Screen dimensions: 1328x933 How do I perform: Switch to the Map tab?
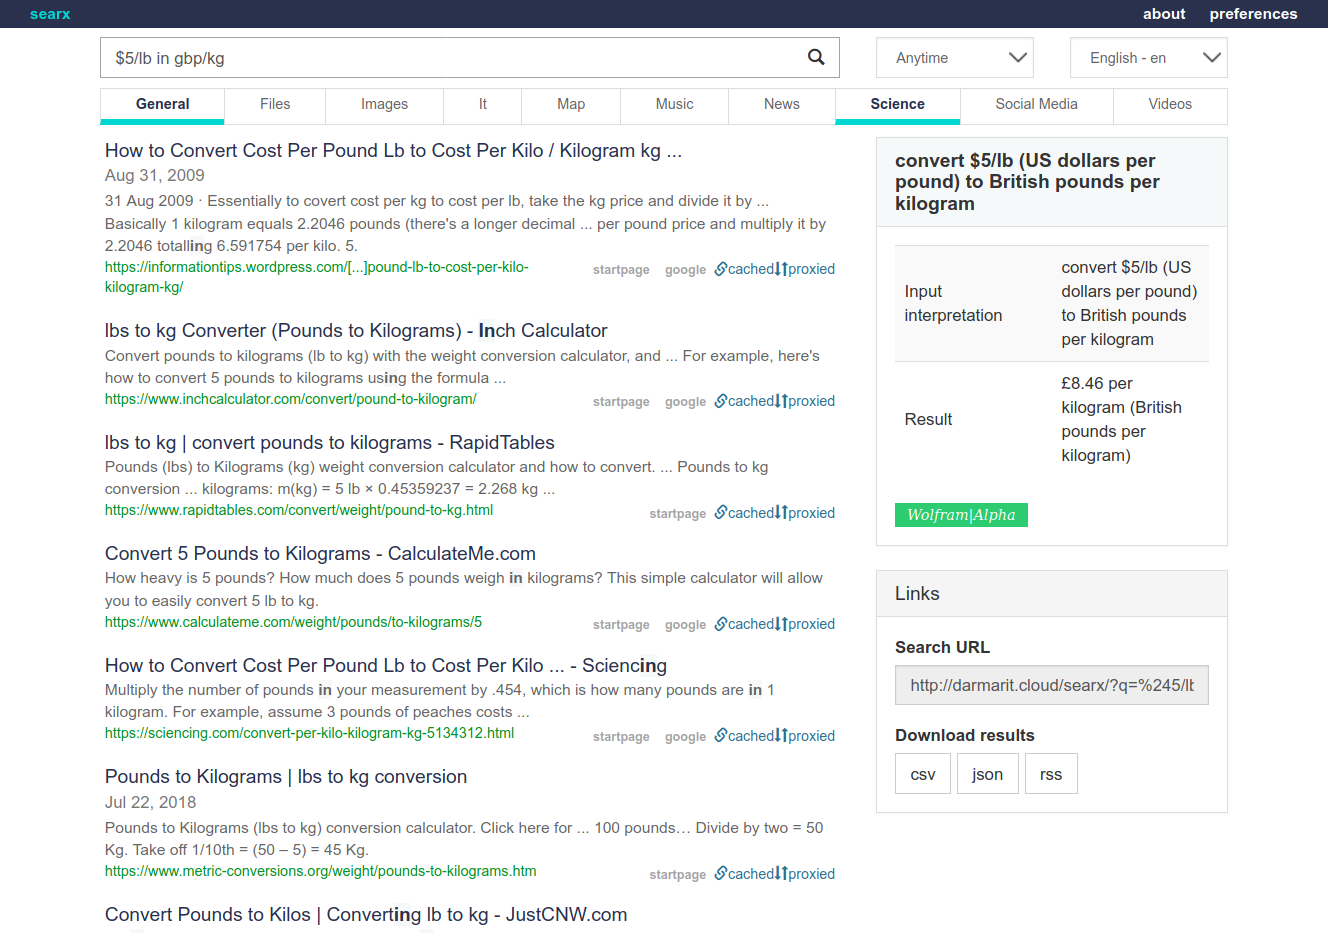coord(571,105)
